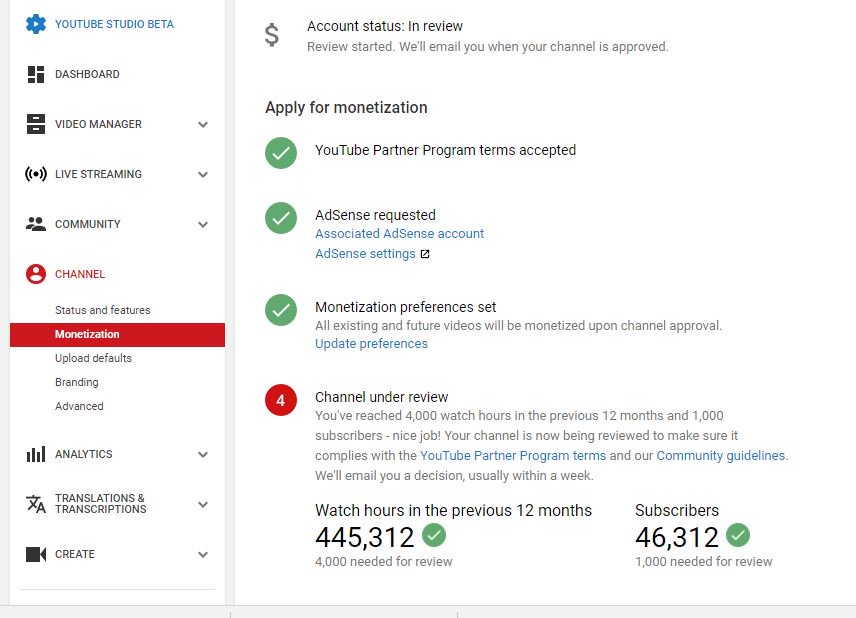Click the Update preferences link

(371, 344)
